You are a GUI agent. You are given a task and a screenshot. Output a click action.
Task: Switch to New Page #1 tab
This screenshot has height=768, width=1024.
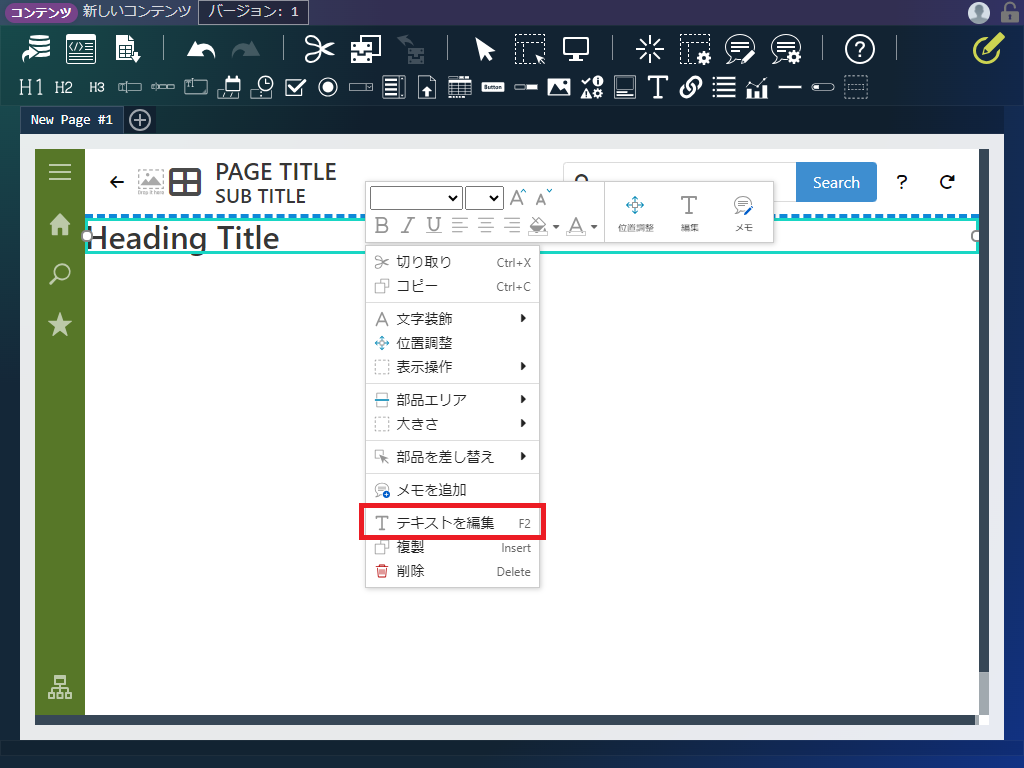pos(72,120)
